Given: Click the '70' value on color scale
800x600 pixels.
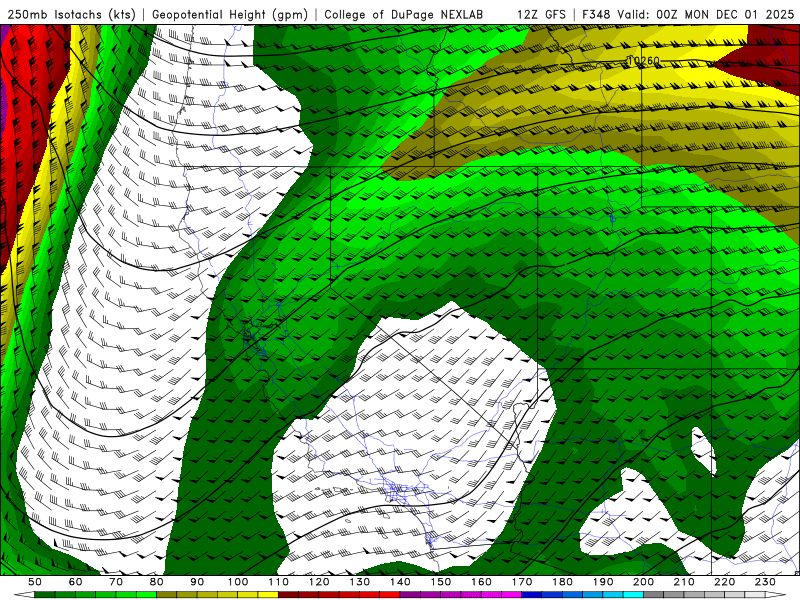Looking at the screenshot, I should tap(116, 582).
